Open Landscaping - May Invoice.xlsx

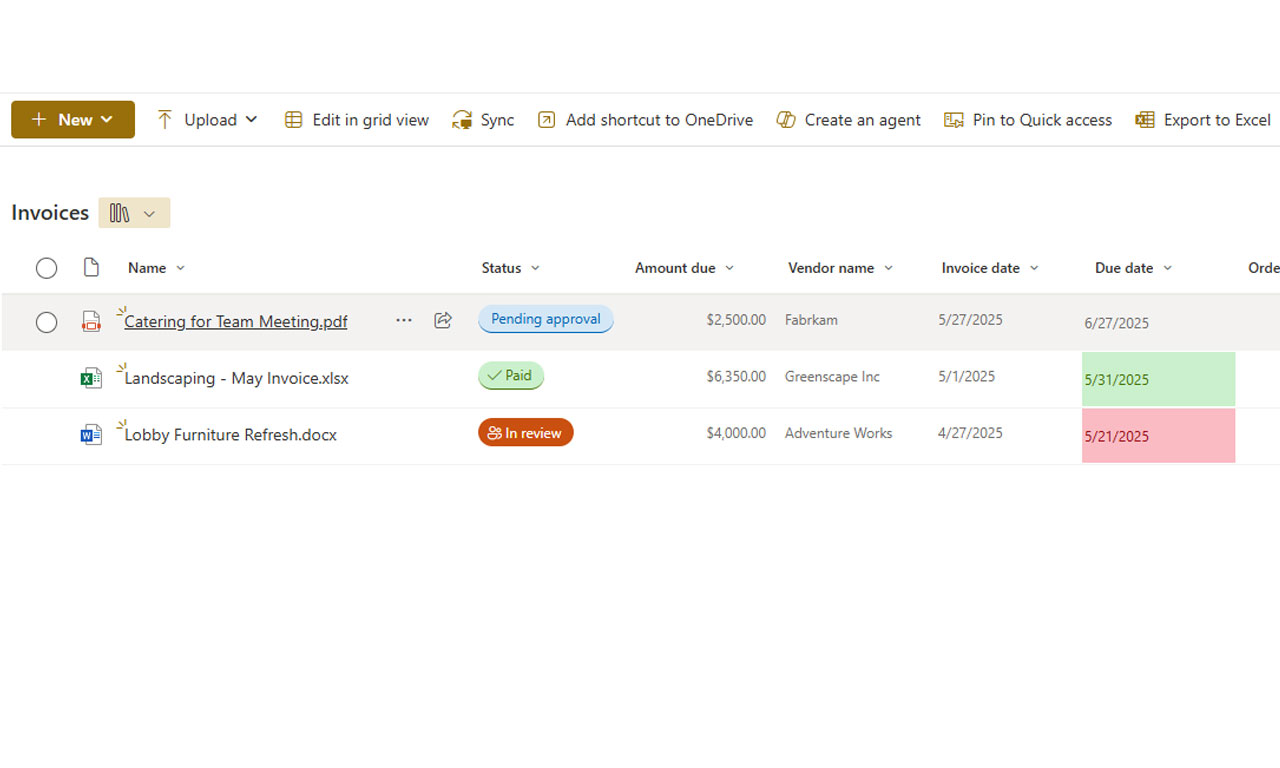tap(236, 378)
